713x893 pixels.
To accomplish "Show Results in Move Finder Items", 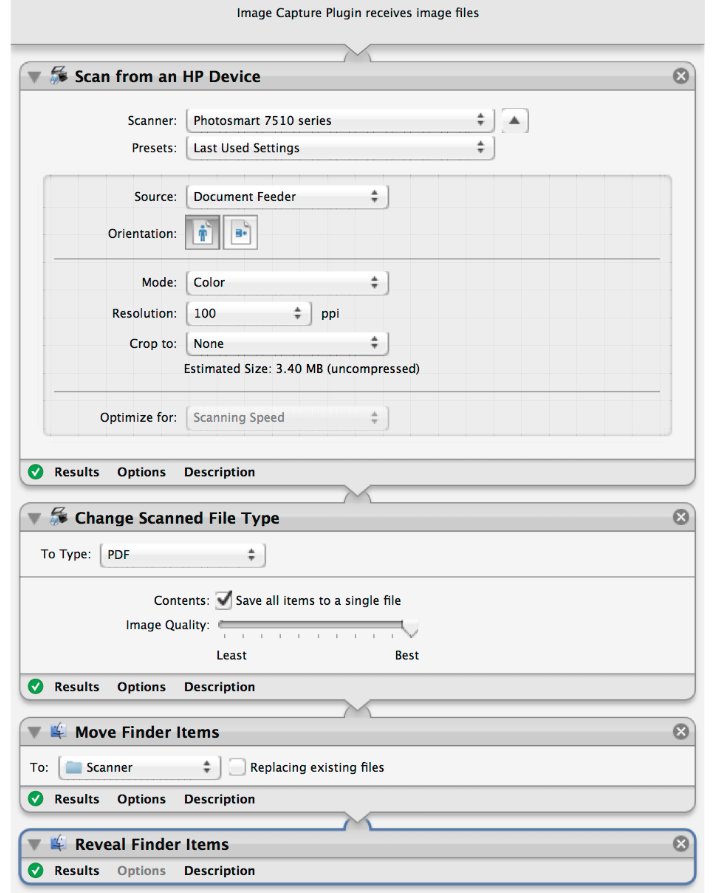I will coord(77,799).
